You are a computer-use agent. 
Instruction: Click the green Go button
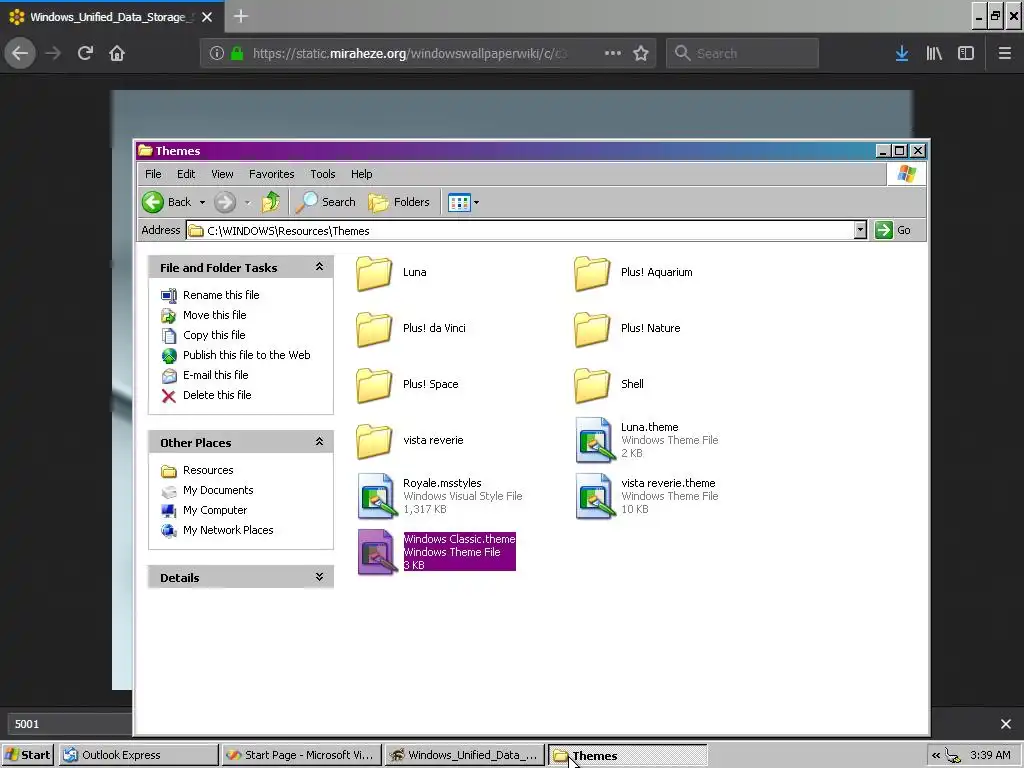pos(893,230)
